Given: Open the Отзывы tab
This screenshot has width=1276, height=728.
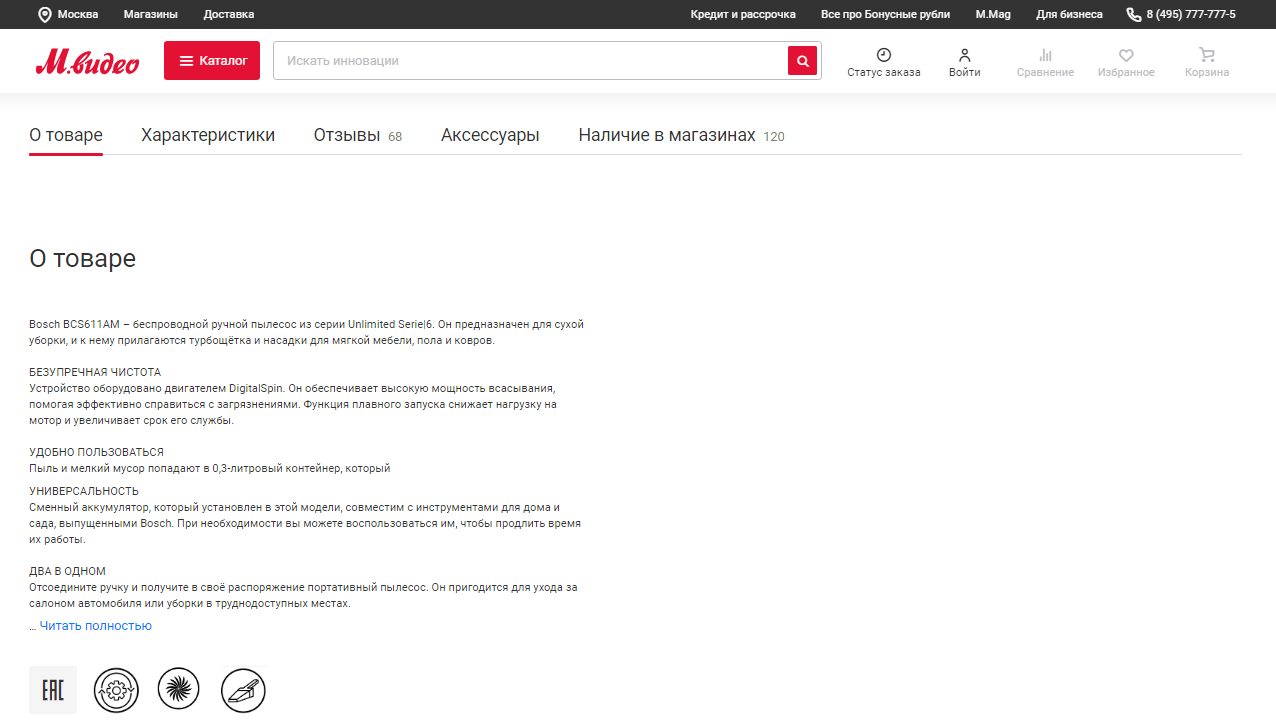Looking at the screenshot, I should point(358,135).
